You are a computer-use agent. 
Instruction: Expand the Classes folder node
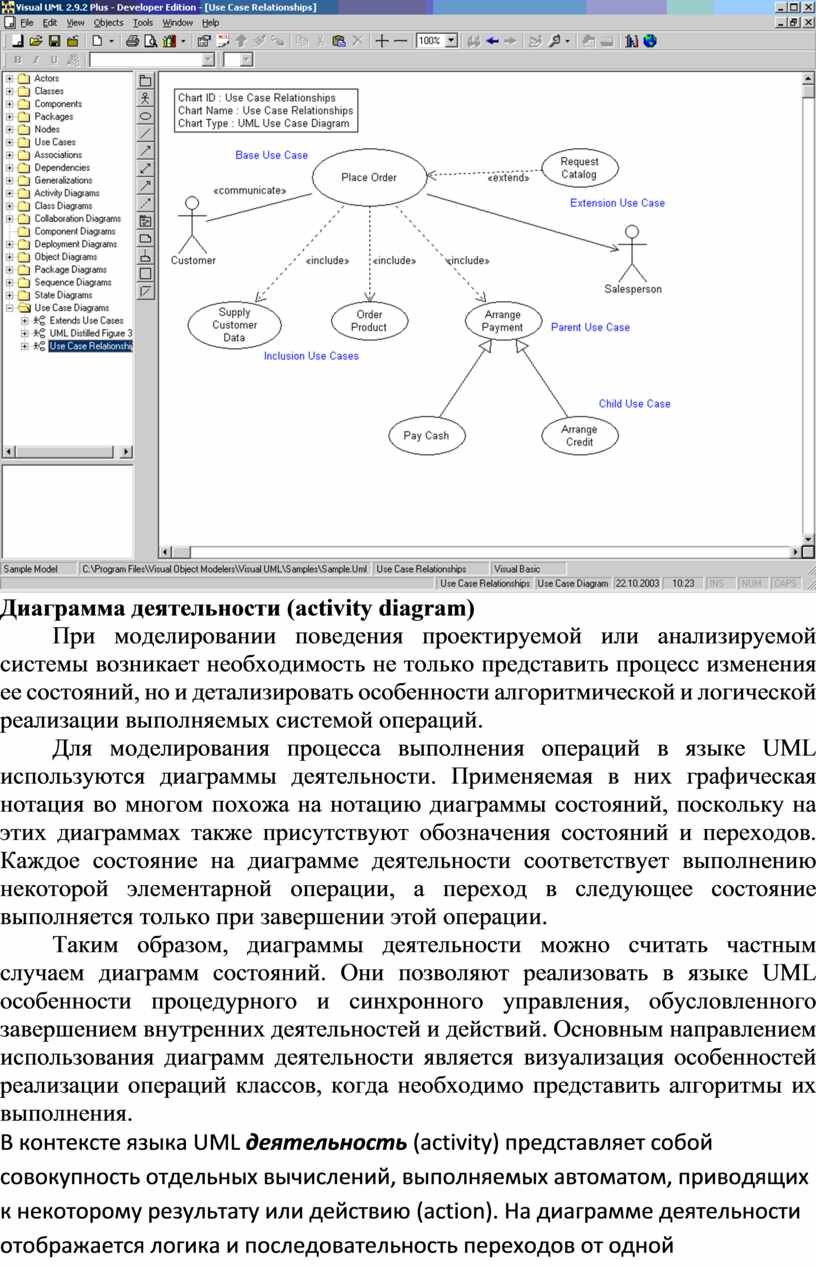tap(9, 91)
